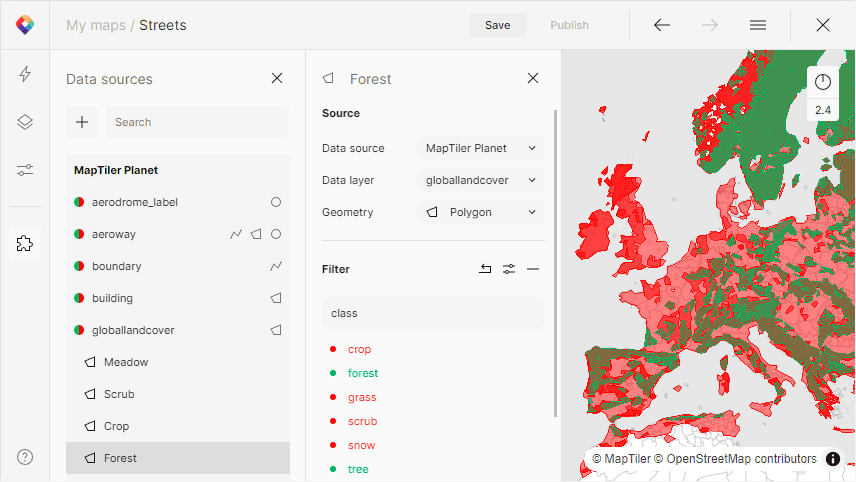Viewport: 856px width, 482px height.
Task: Select the Forest layer row
Action: 178,458
